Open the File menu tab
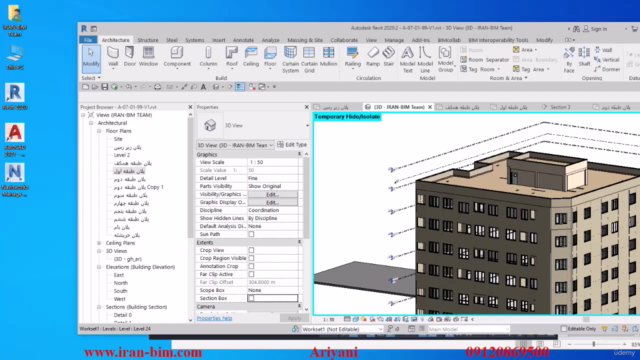 [x=88, y=40]
